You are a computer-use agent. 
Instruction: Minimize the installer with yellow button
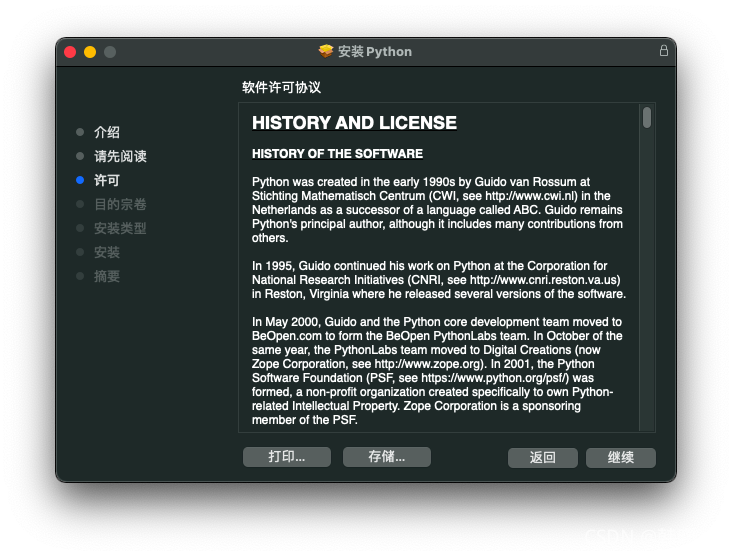[90, 52]
